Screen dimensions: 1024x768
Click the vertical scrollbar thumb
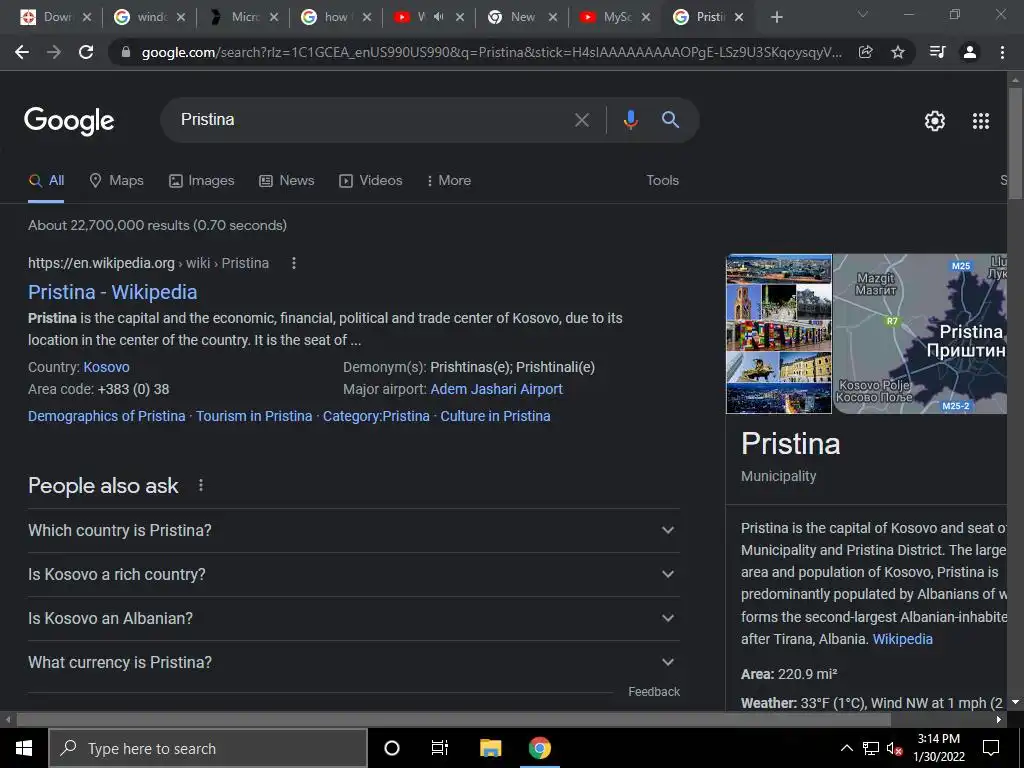point(1016,142)
